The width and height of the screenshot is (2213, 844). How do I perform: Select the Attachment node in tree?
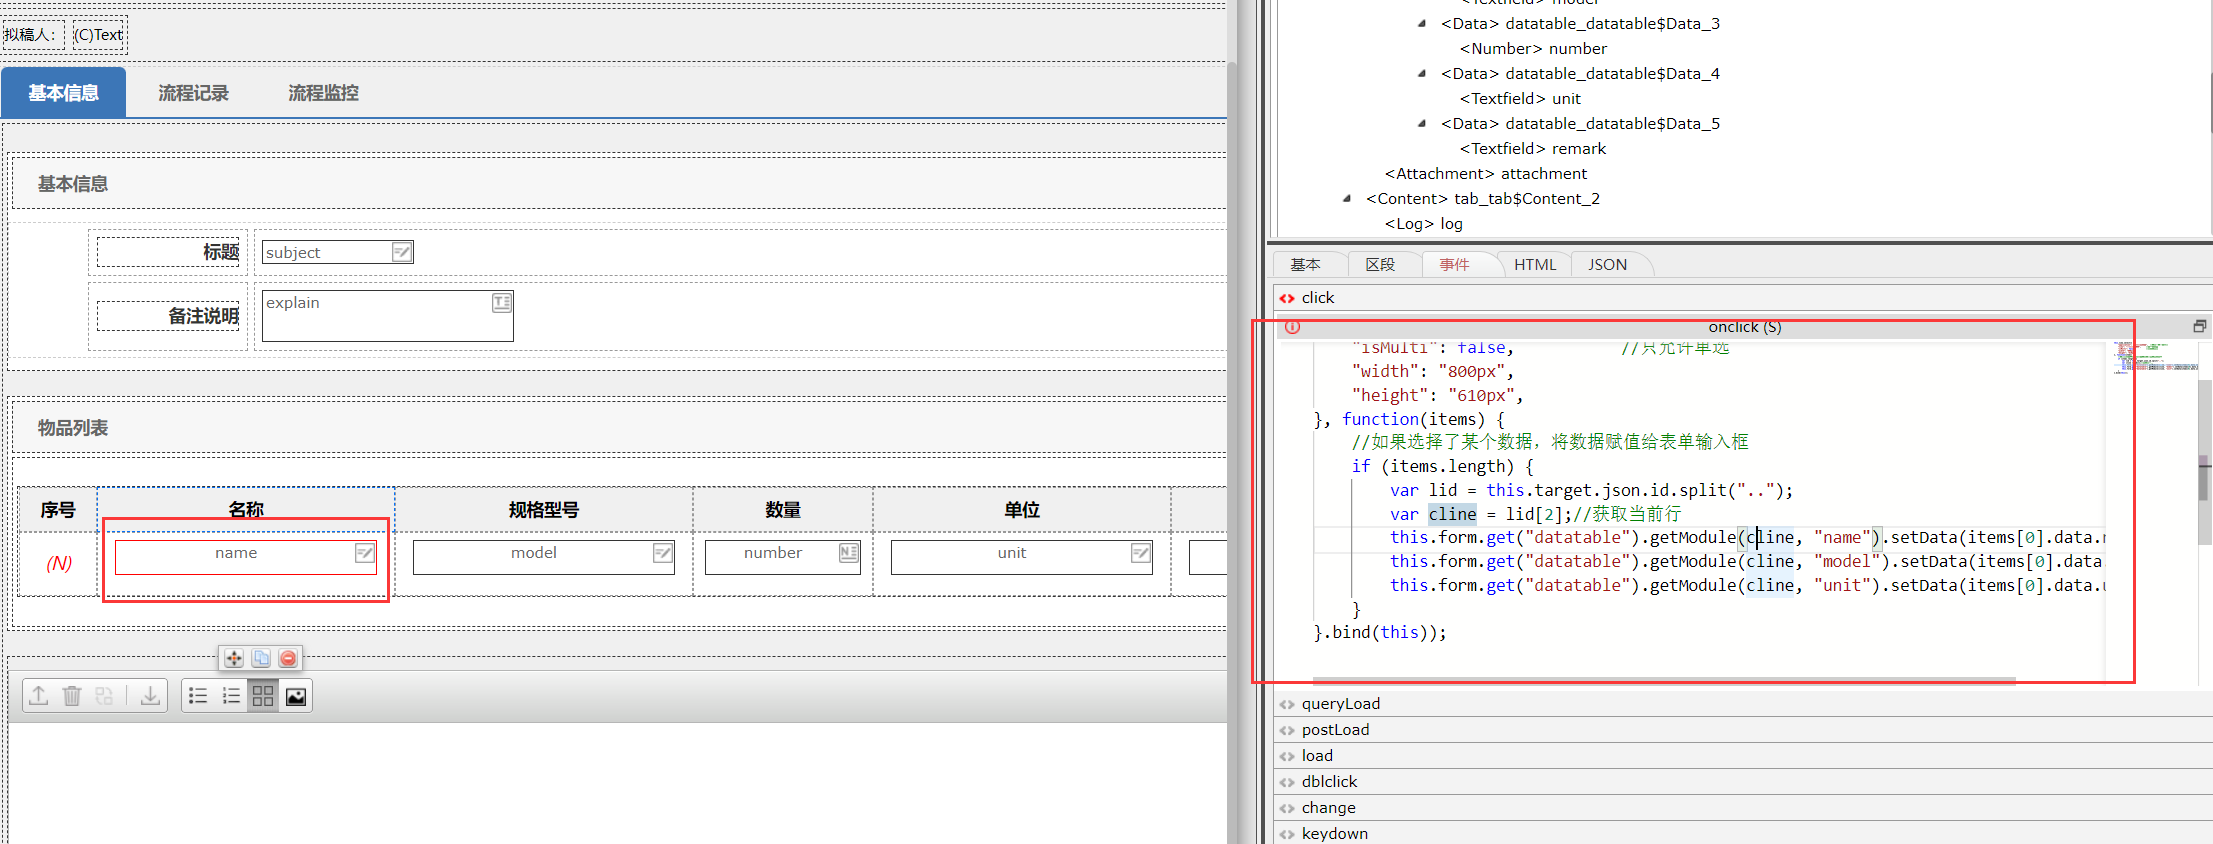(x=1485, y=174)
